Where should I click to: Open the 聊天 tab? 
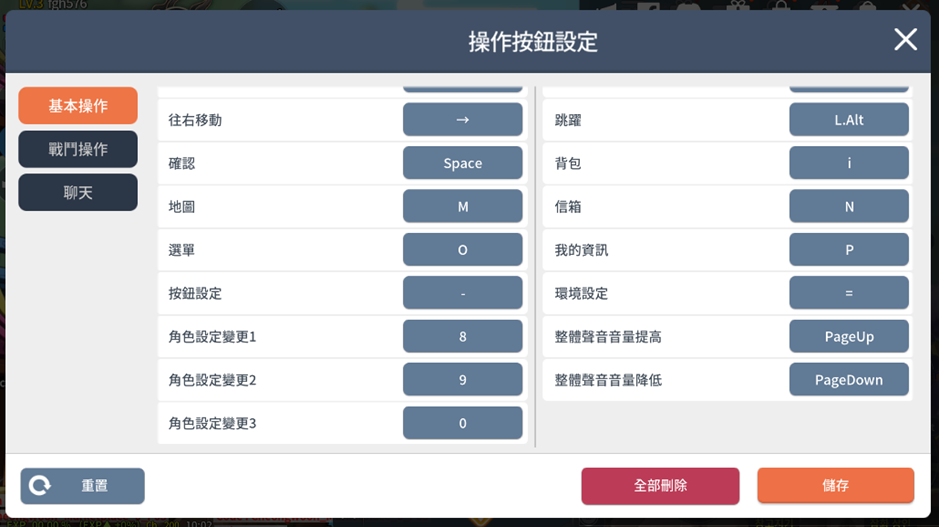coord(78,192)
